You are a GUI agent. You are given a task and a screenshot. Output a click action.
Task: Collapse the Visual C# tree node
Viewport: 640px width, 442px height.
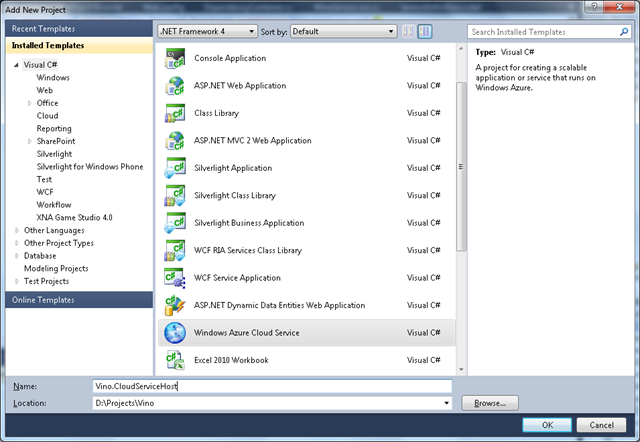16,65
